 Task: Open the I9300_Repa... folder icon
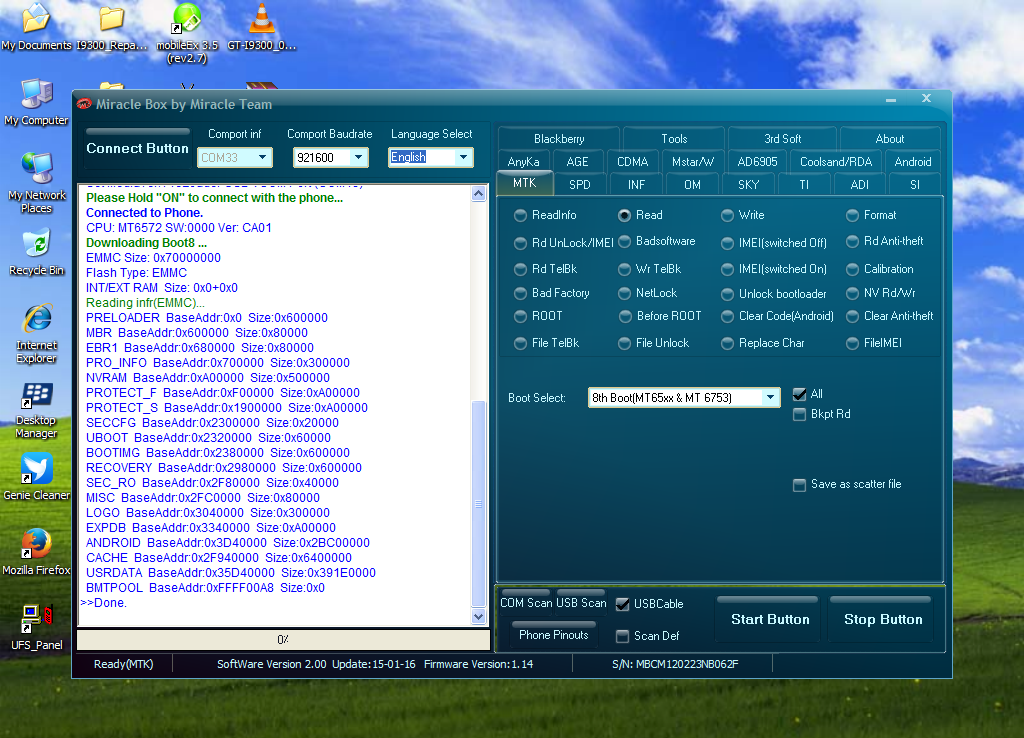pyautogui.click(x=112, y=26)
